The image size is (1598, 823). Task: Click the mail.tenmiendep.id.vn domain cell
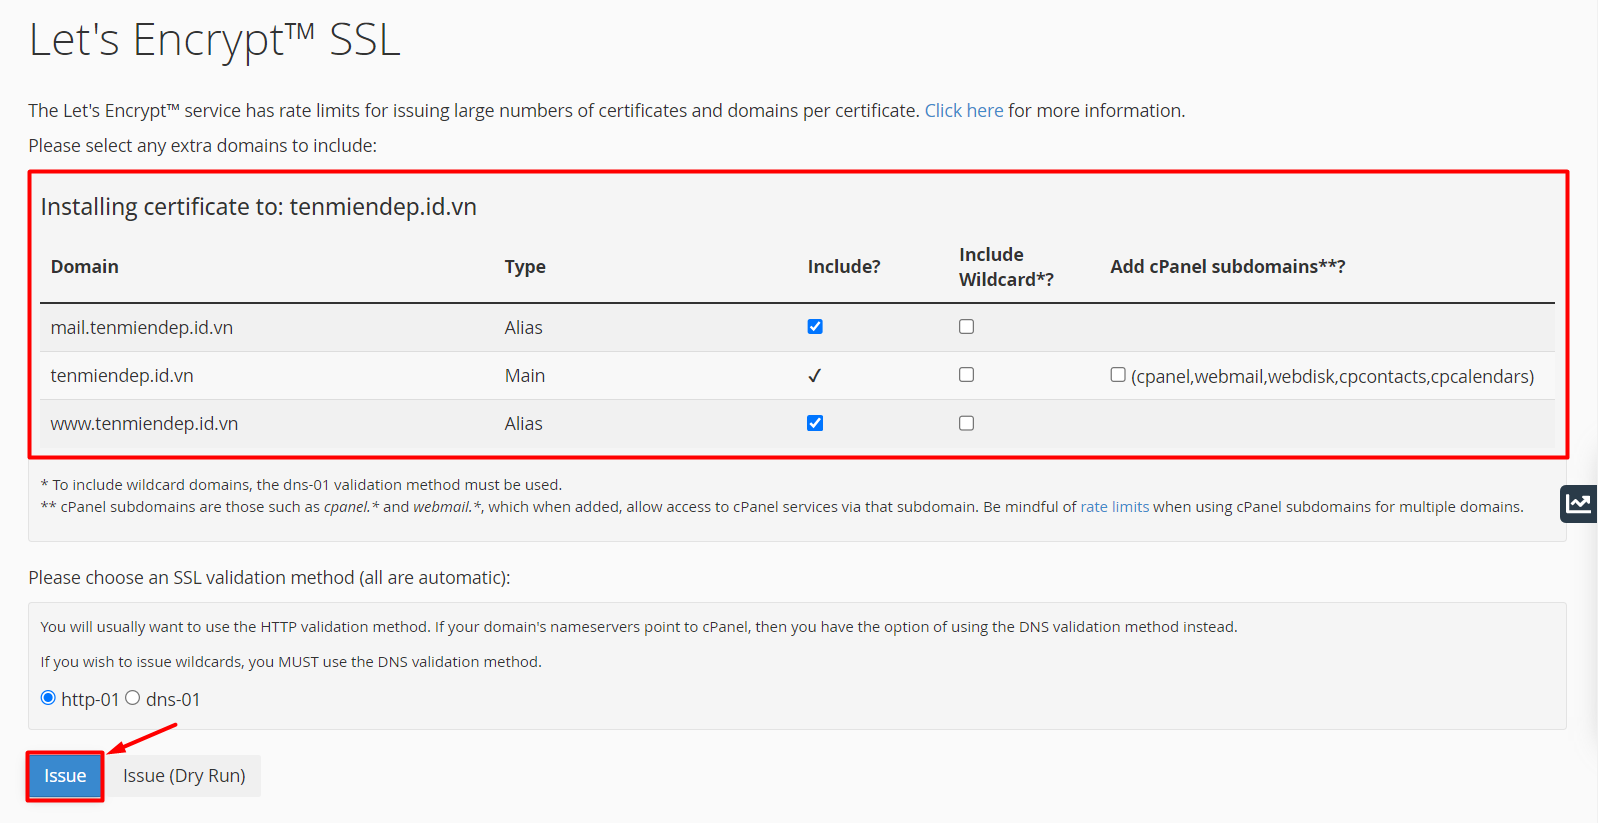pyautogui.click(x=142, y=328)
